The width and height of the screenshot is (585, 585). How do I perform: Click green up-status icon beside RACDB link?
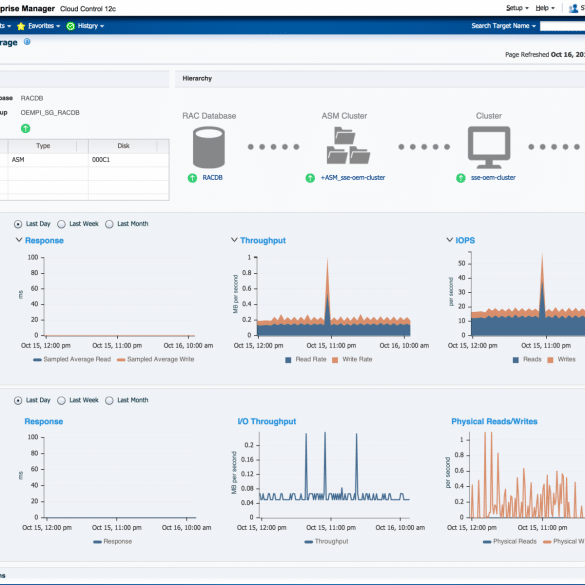[192, 178]
